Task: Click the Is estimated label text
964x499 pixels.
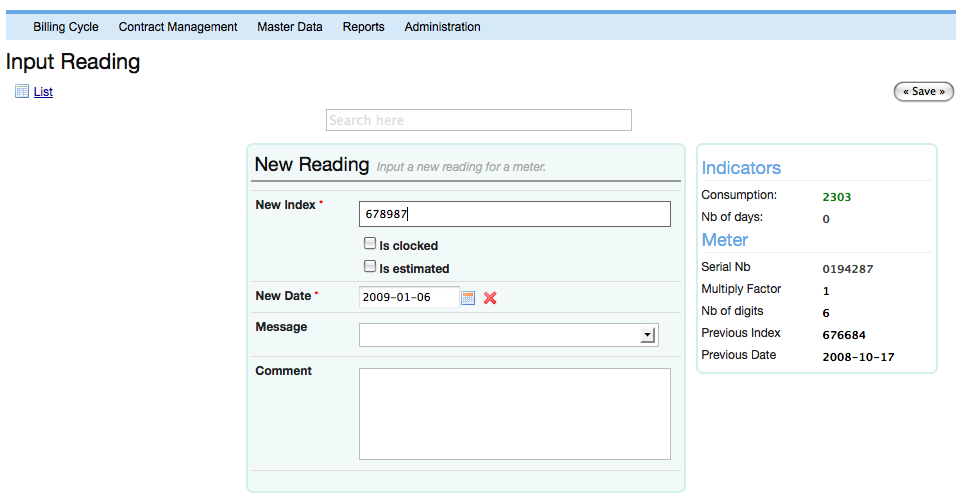Action: (x=414, y=269)
